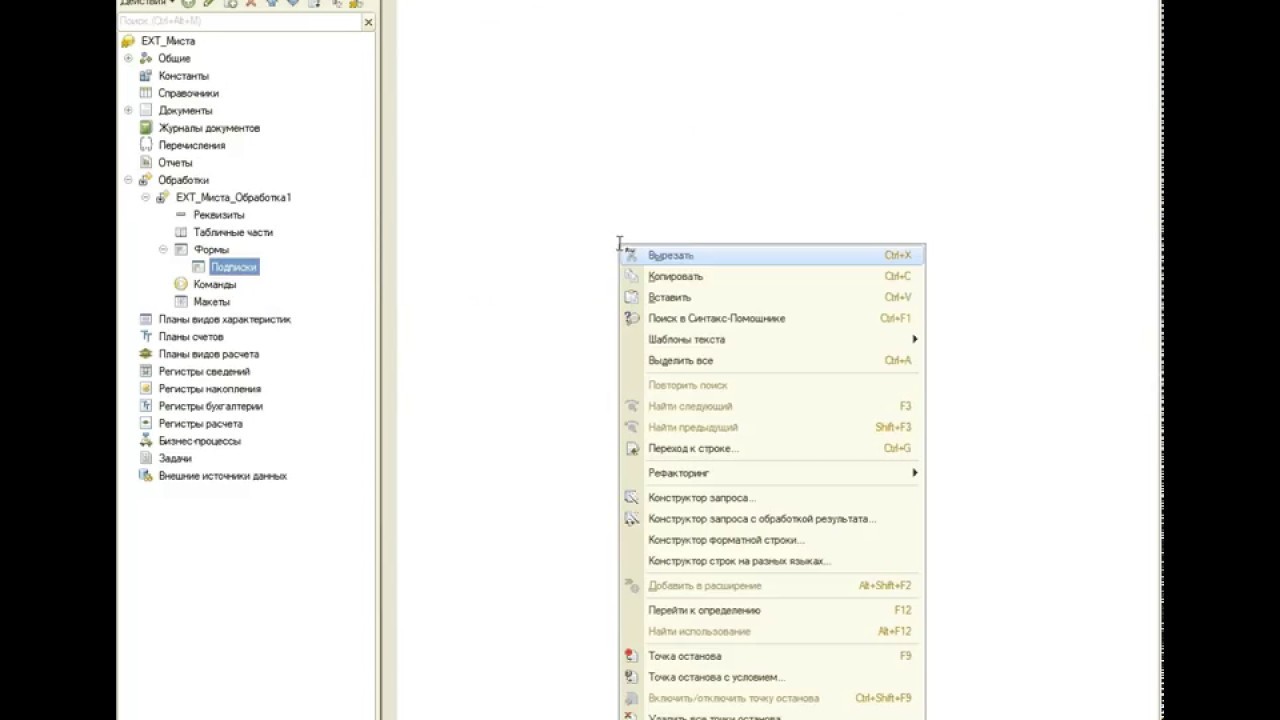This screenshot has height=720, width=1280.
Task: Click the scissors icon beside Вырезать
Action: coord(631,255)
